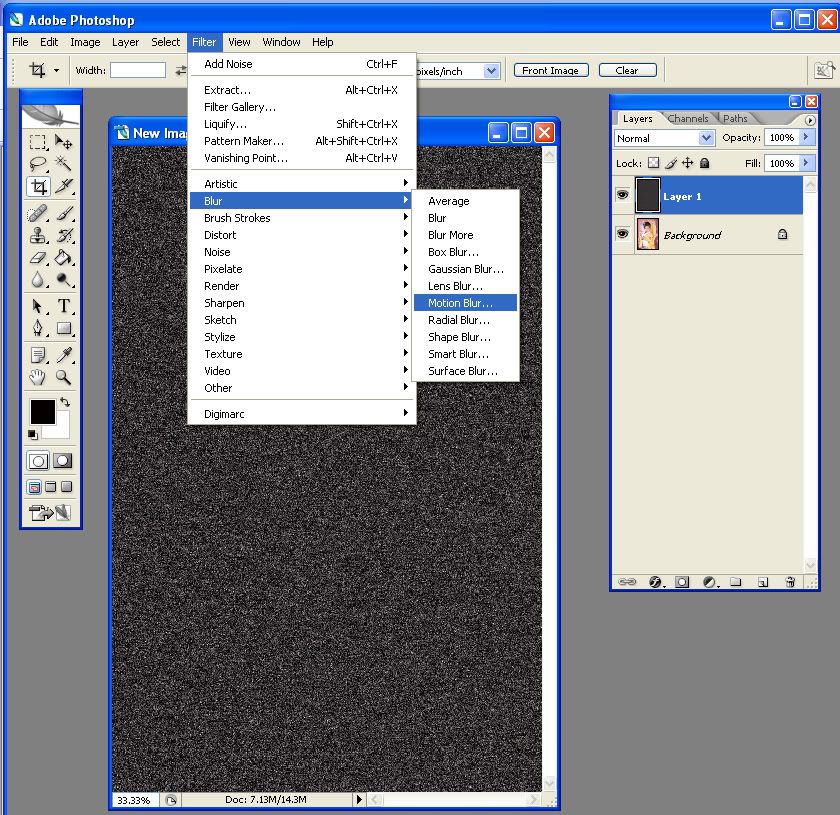Select the Lasso tool in the toolbox

(x=38, y=164)
